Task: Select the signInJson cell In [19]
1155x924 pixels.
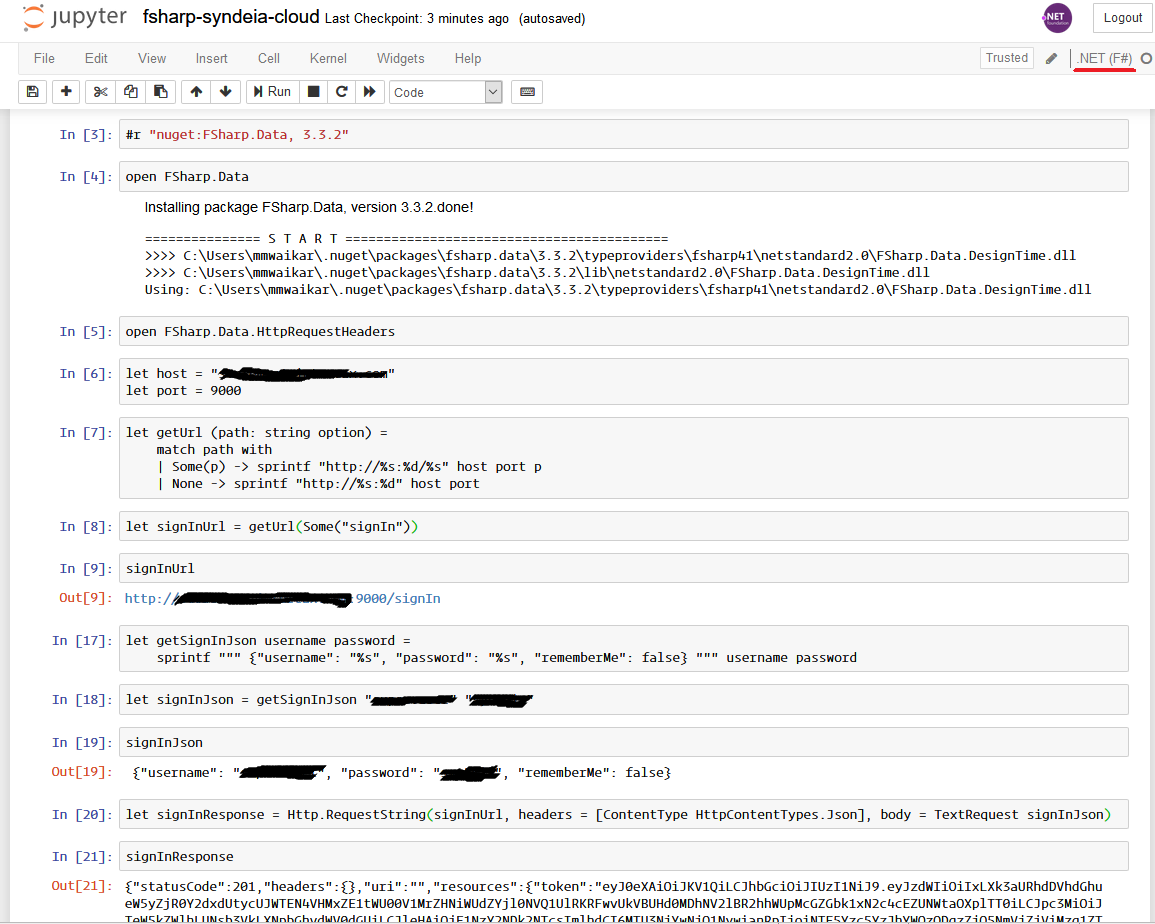Action: tap(623, 742)
